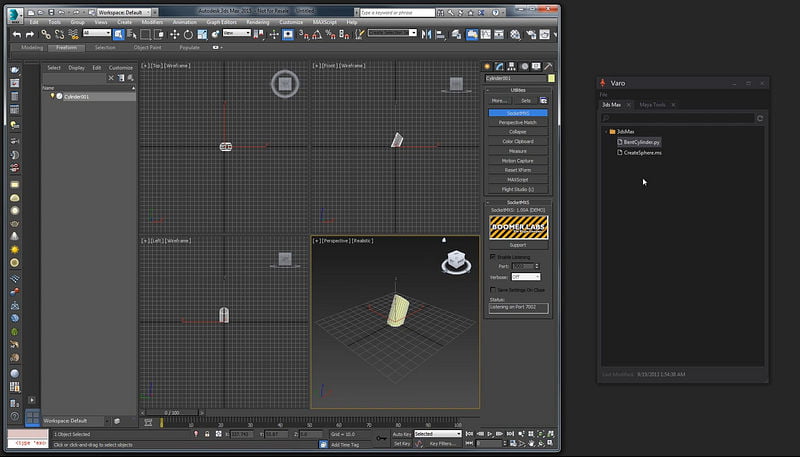Click the Reset XForm button
Image resolution: width=800 pixels, height=457 pixels.
pyautogui.click(x=517, y=170)
